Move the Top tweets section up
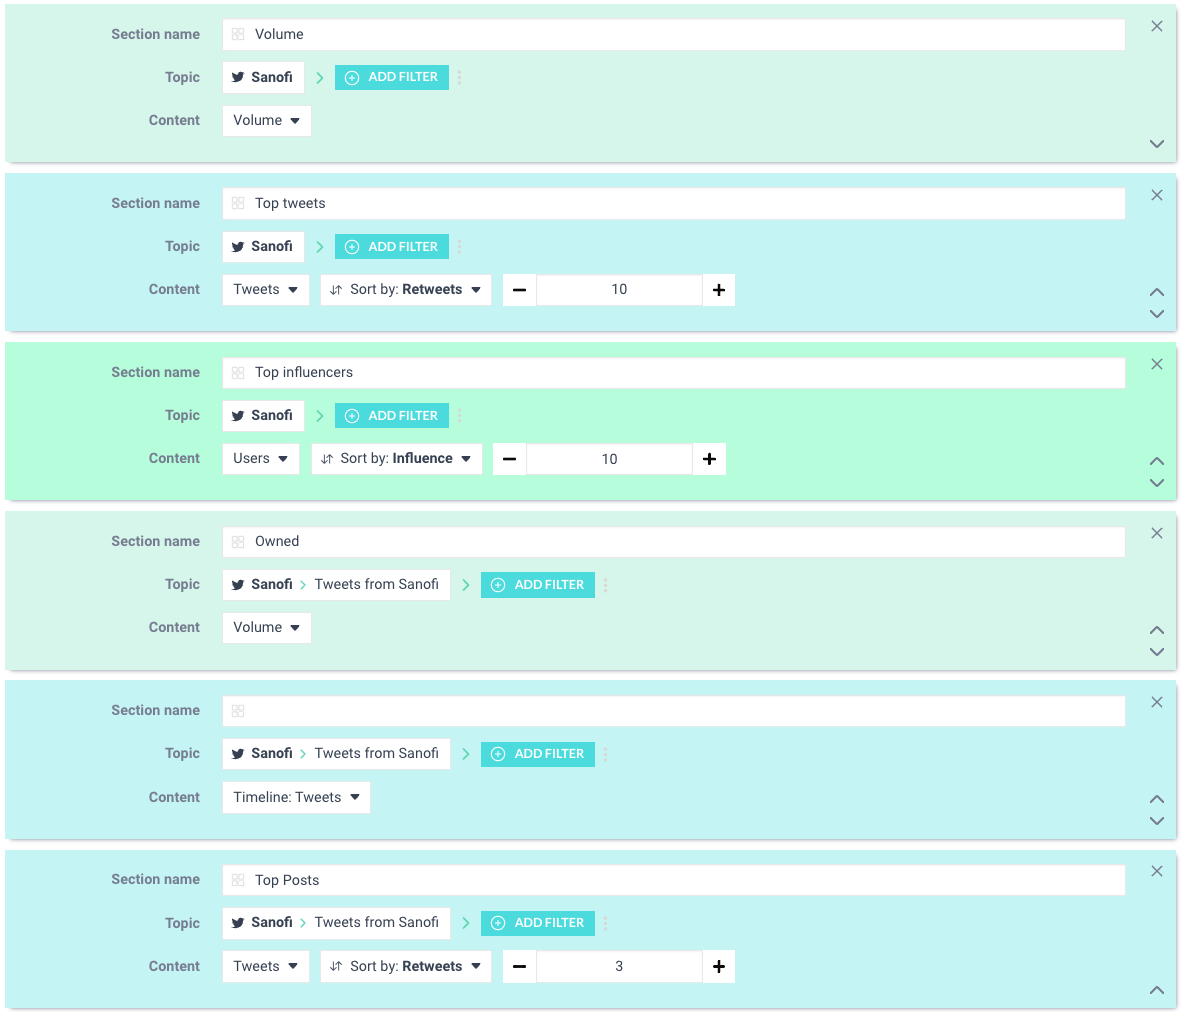 pos(1156,292)
